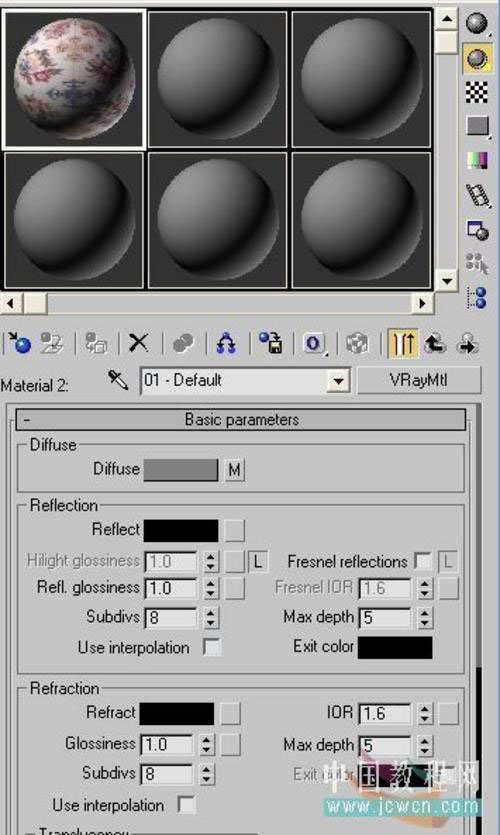This screenshot has width=500, height=835.
Task: Click the Refl. glossiness spinner arrows
Action: click(211, 588)
